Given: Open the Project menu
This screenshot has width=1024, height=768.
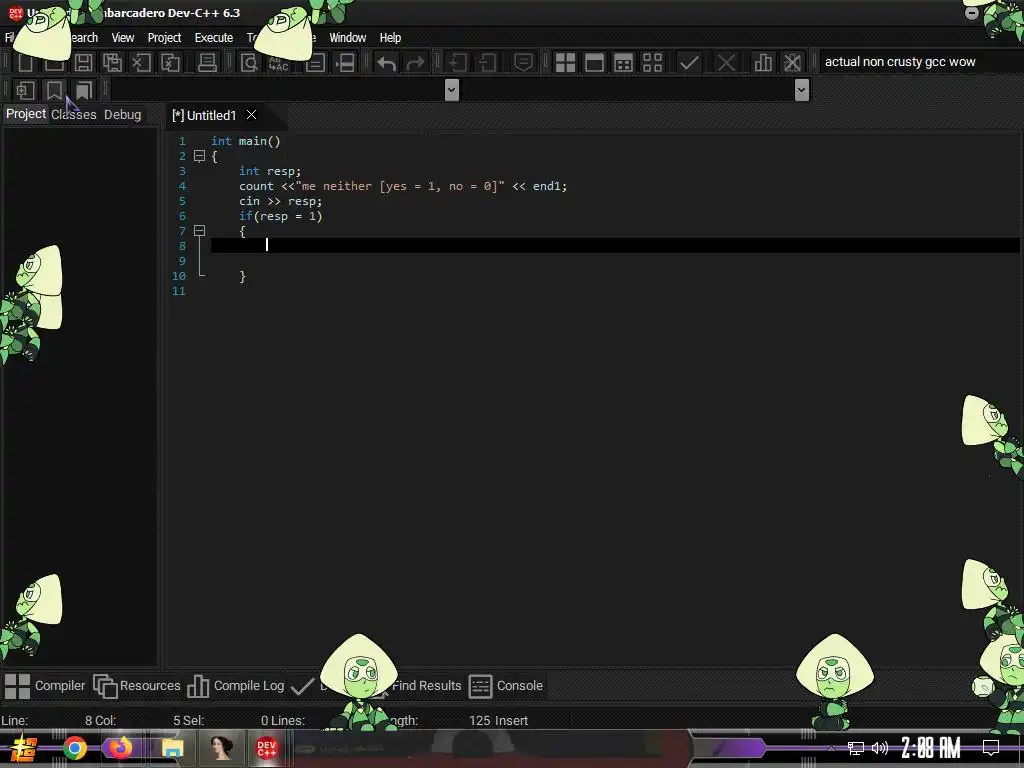Looking at the screenshot, I should click(164, 38).
